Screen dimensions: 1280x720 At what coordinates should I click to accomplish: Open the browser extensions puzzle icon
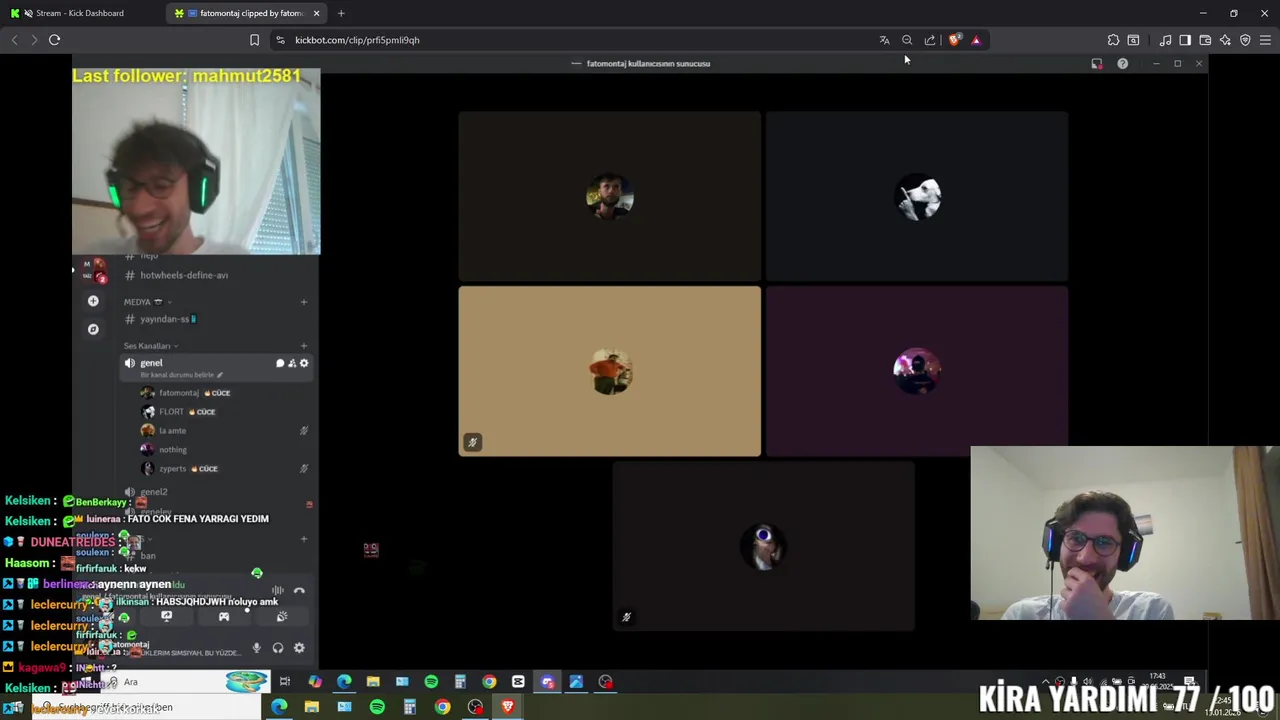[1113, 40]
